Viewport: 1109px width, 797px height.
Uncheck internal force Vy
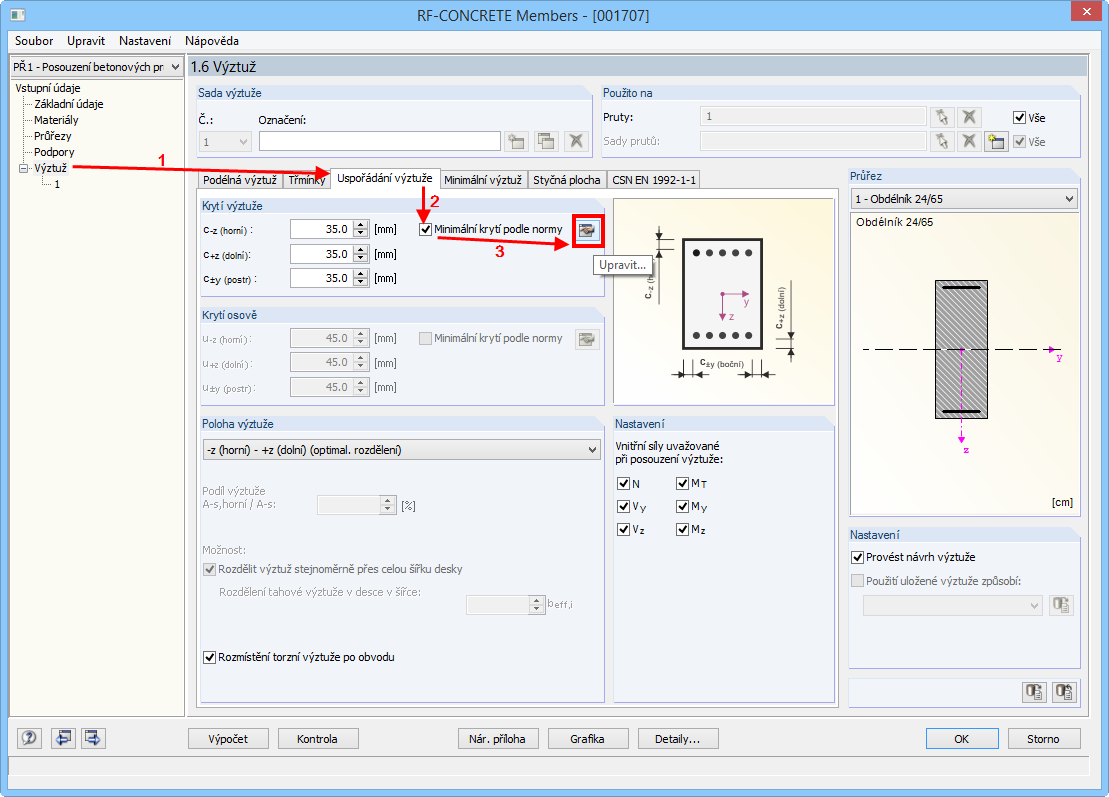[623, 506]
